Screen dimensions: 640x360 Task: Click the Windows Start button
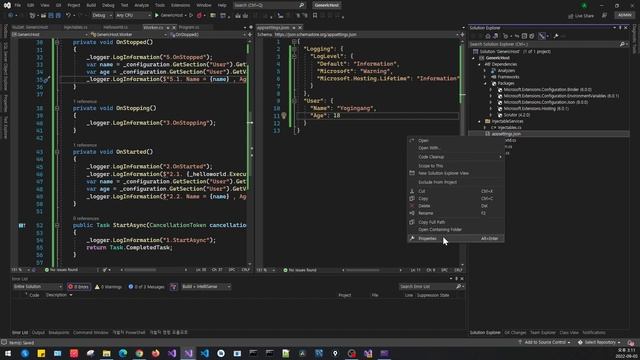click(x=8, y=353)
